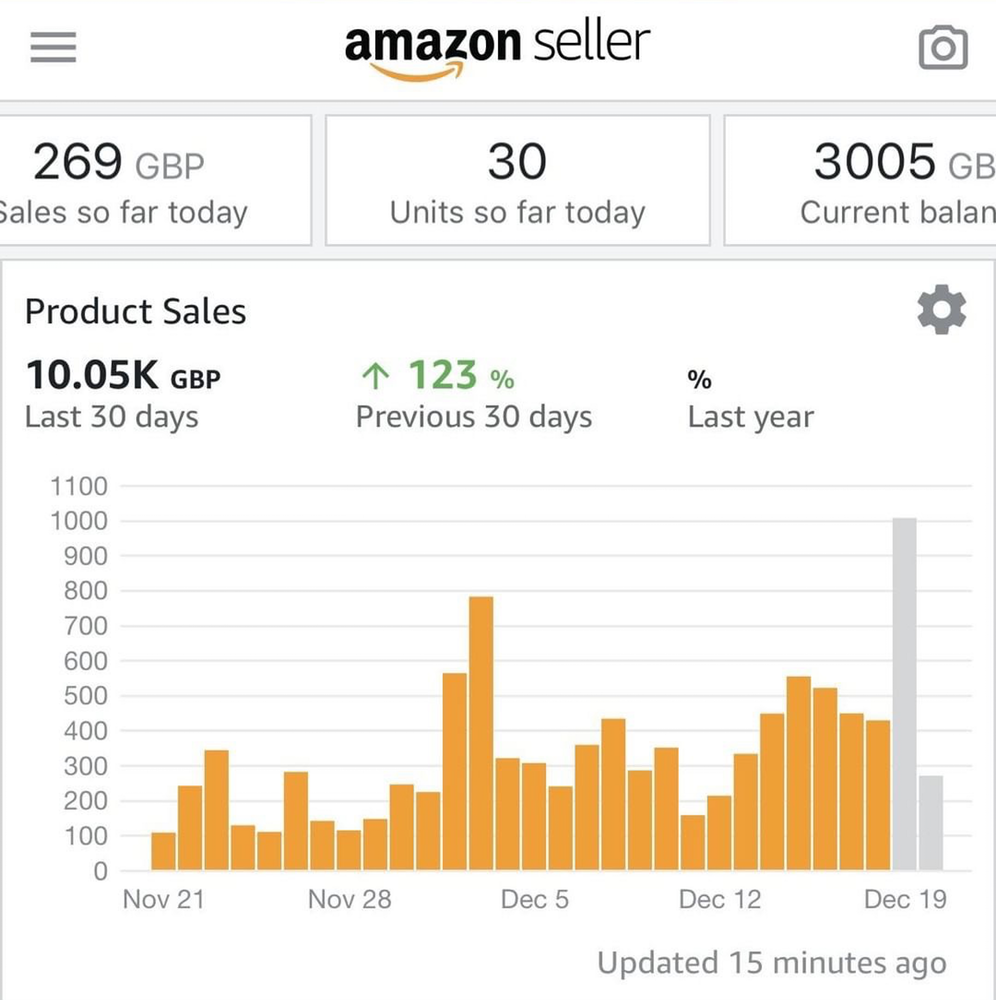Click the Dec 5 axis label
The height and width of the screenshot is (1000, 996).
pos(534,900)
